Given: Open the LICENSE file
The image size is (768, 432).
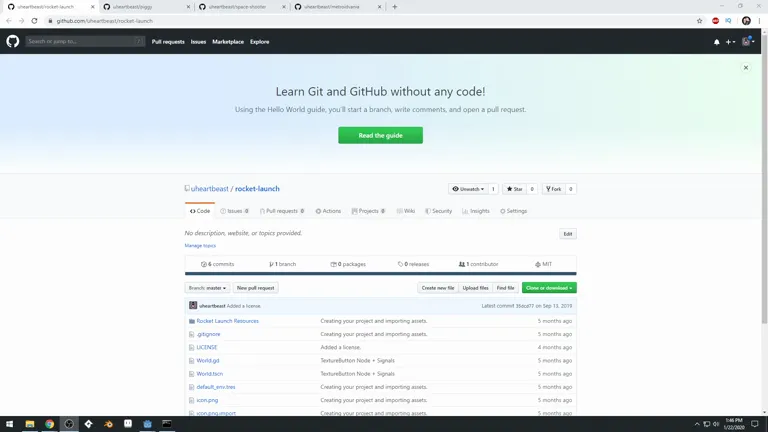Looking at the screenshot, I should (x=207, y=348).
